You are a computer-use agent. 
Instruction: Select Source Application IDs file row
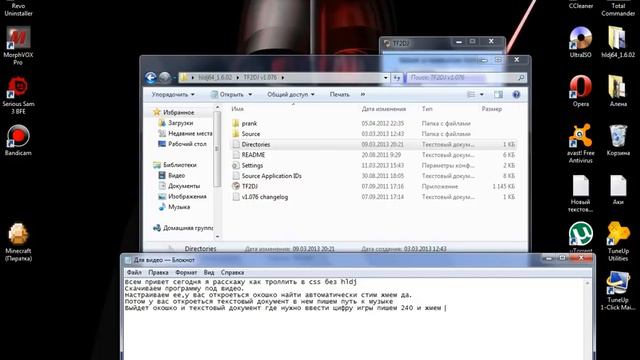tap(373, 176)
